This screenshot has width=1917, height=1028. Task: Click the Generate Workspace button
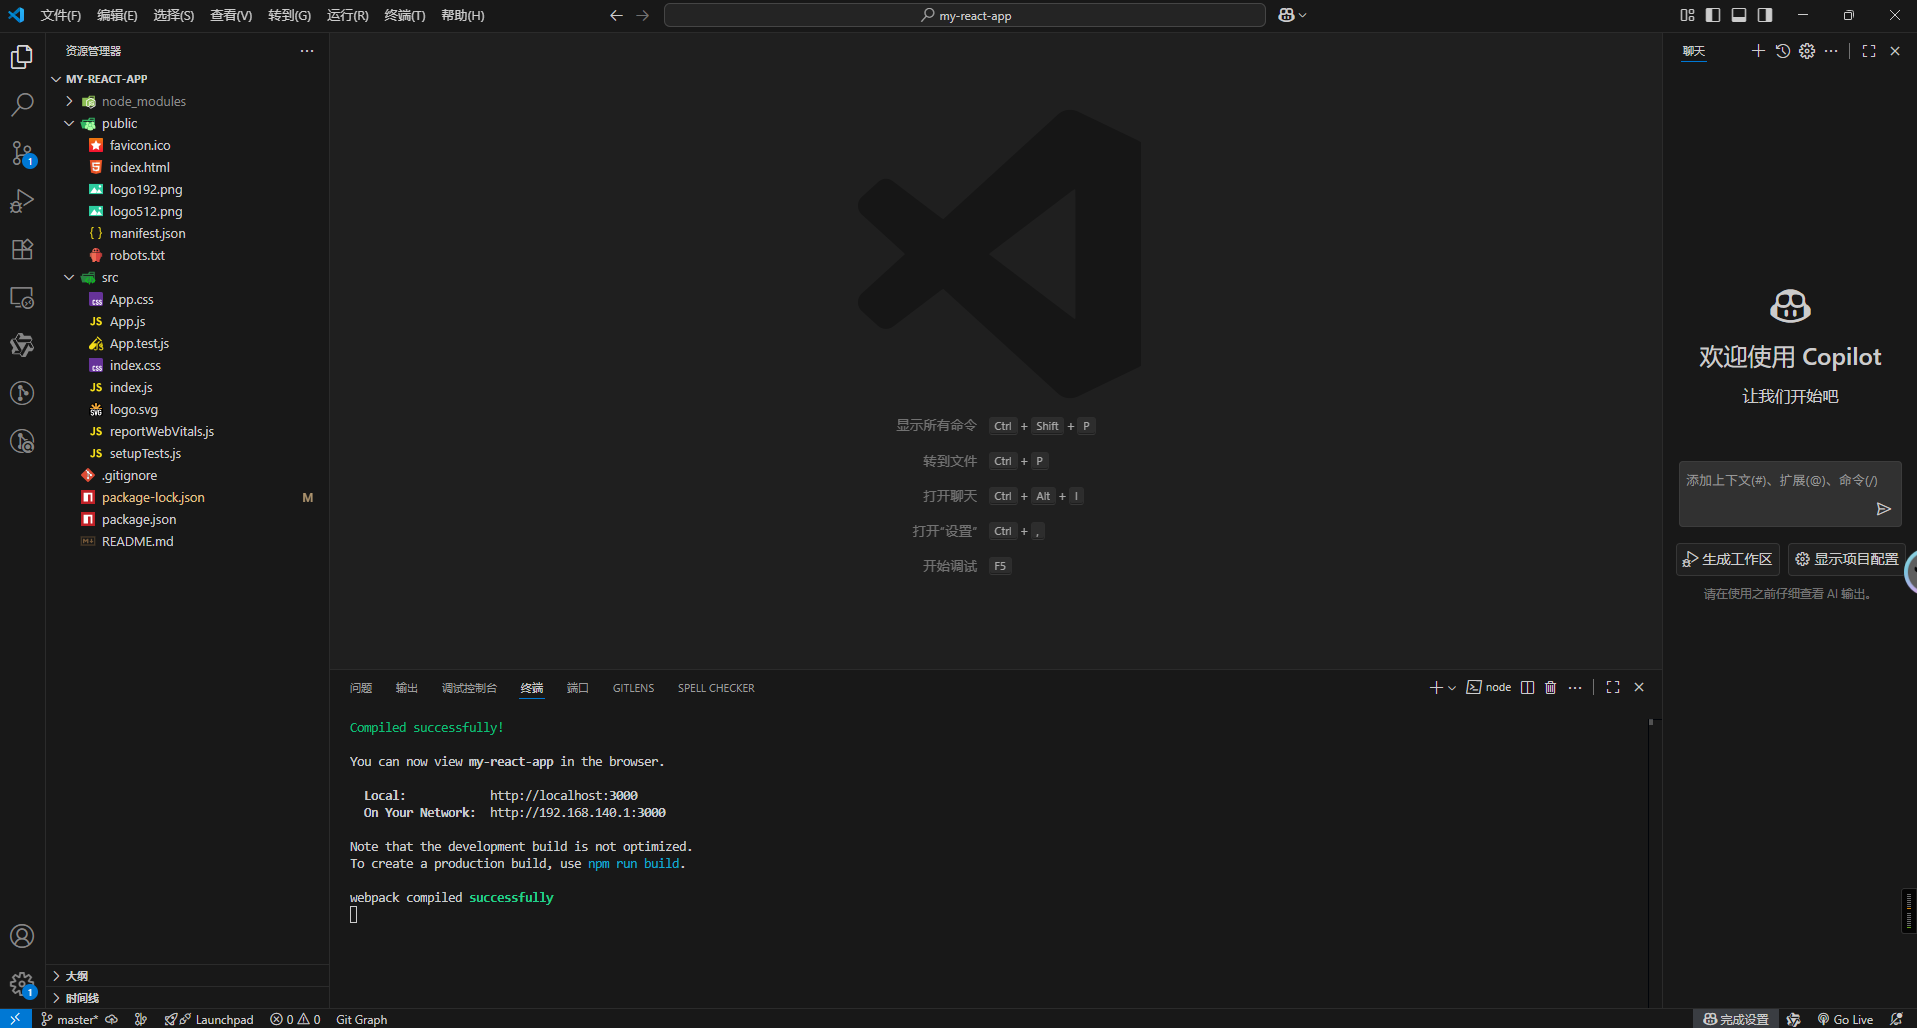click(1728, 559)
